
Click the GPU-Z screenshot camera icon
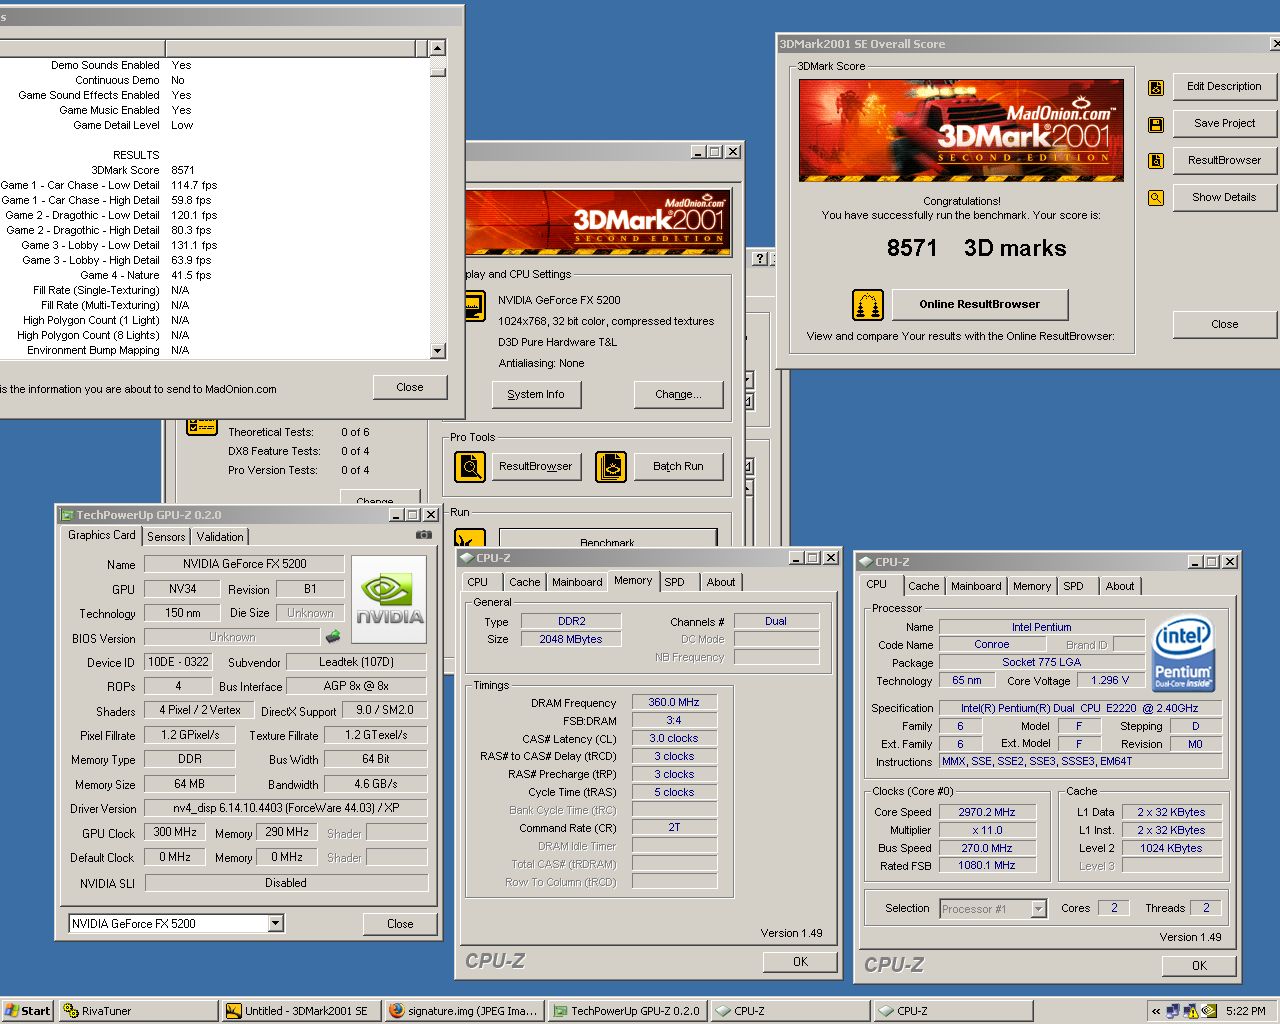tap(424, 535)
